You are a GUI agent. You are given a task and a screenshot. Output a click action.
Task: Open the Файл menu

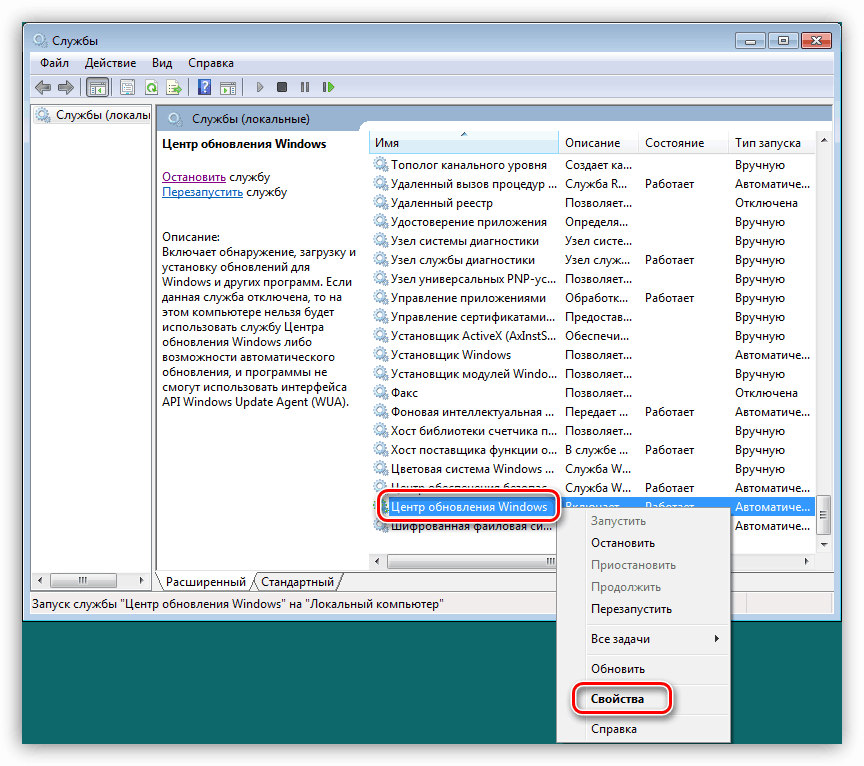pos(55,63)
